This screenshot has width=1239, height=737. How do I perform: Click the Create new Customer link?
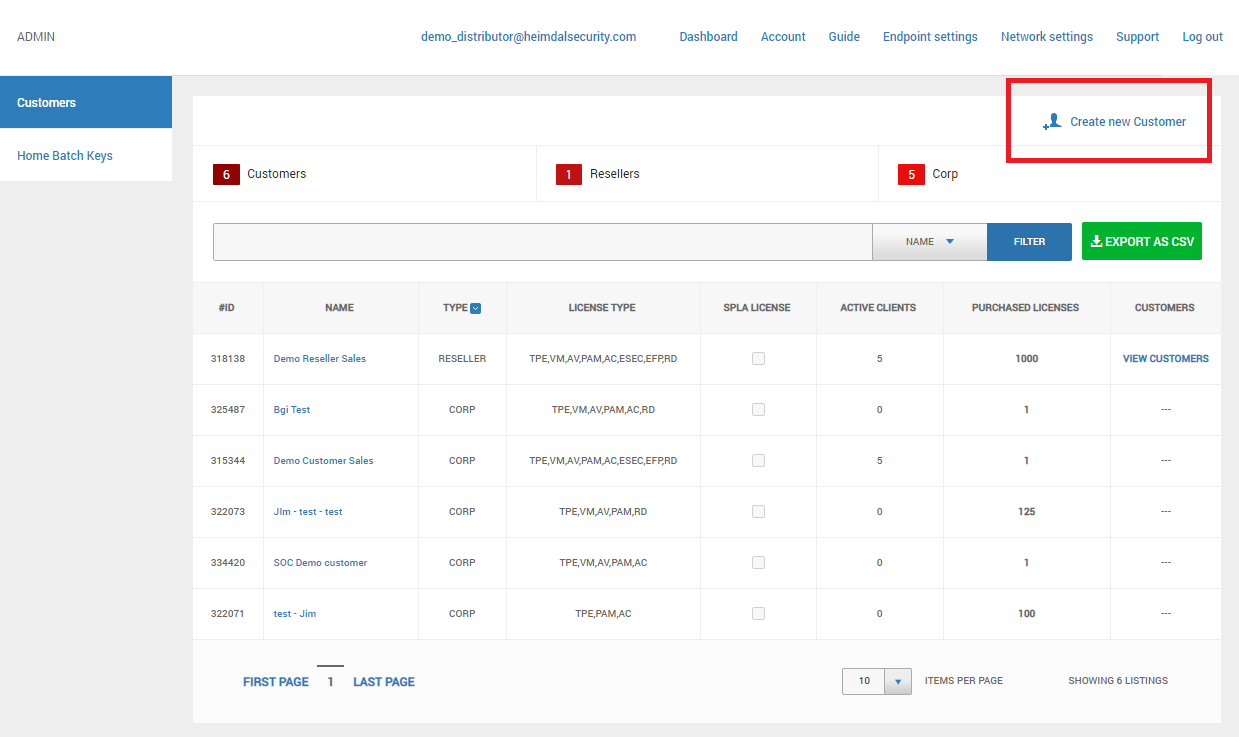1127,122
